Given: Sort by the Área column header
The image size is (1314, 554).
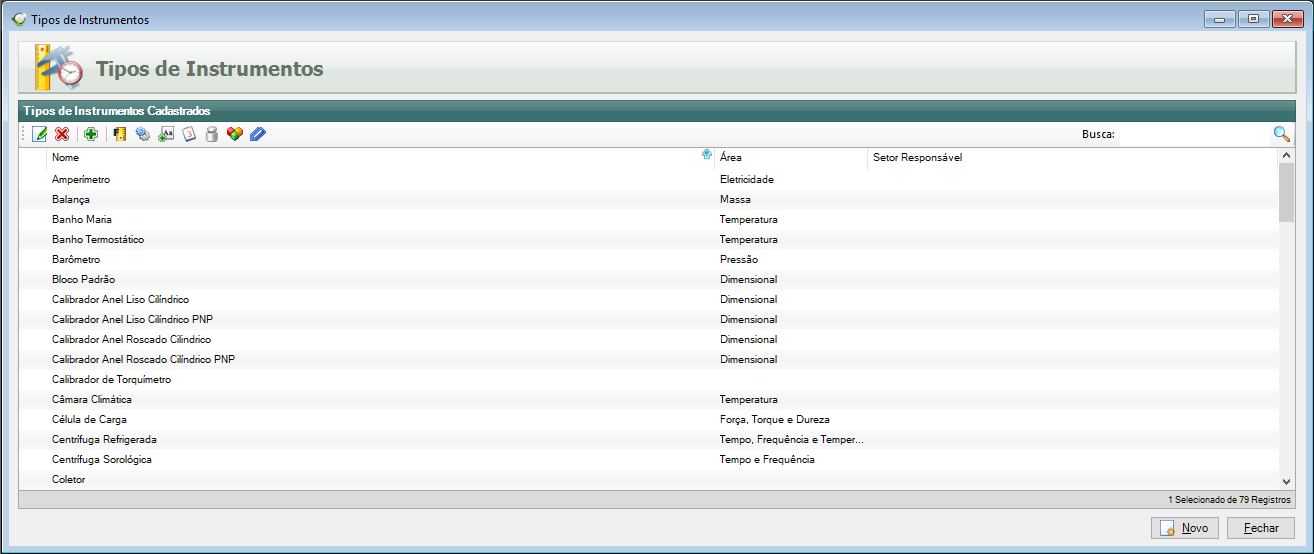Looking at the screenshot, I should click(x=791, y=158).
